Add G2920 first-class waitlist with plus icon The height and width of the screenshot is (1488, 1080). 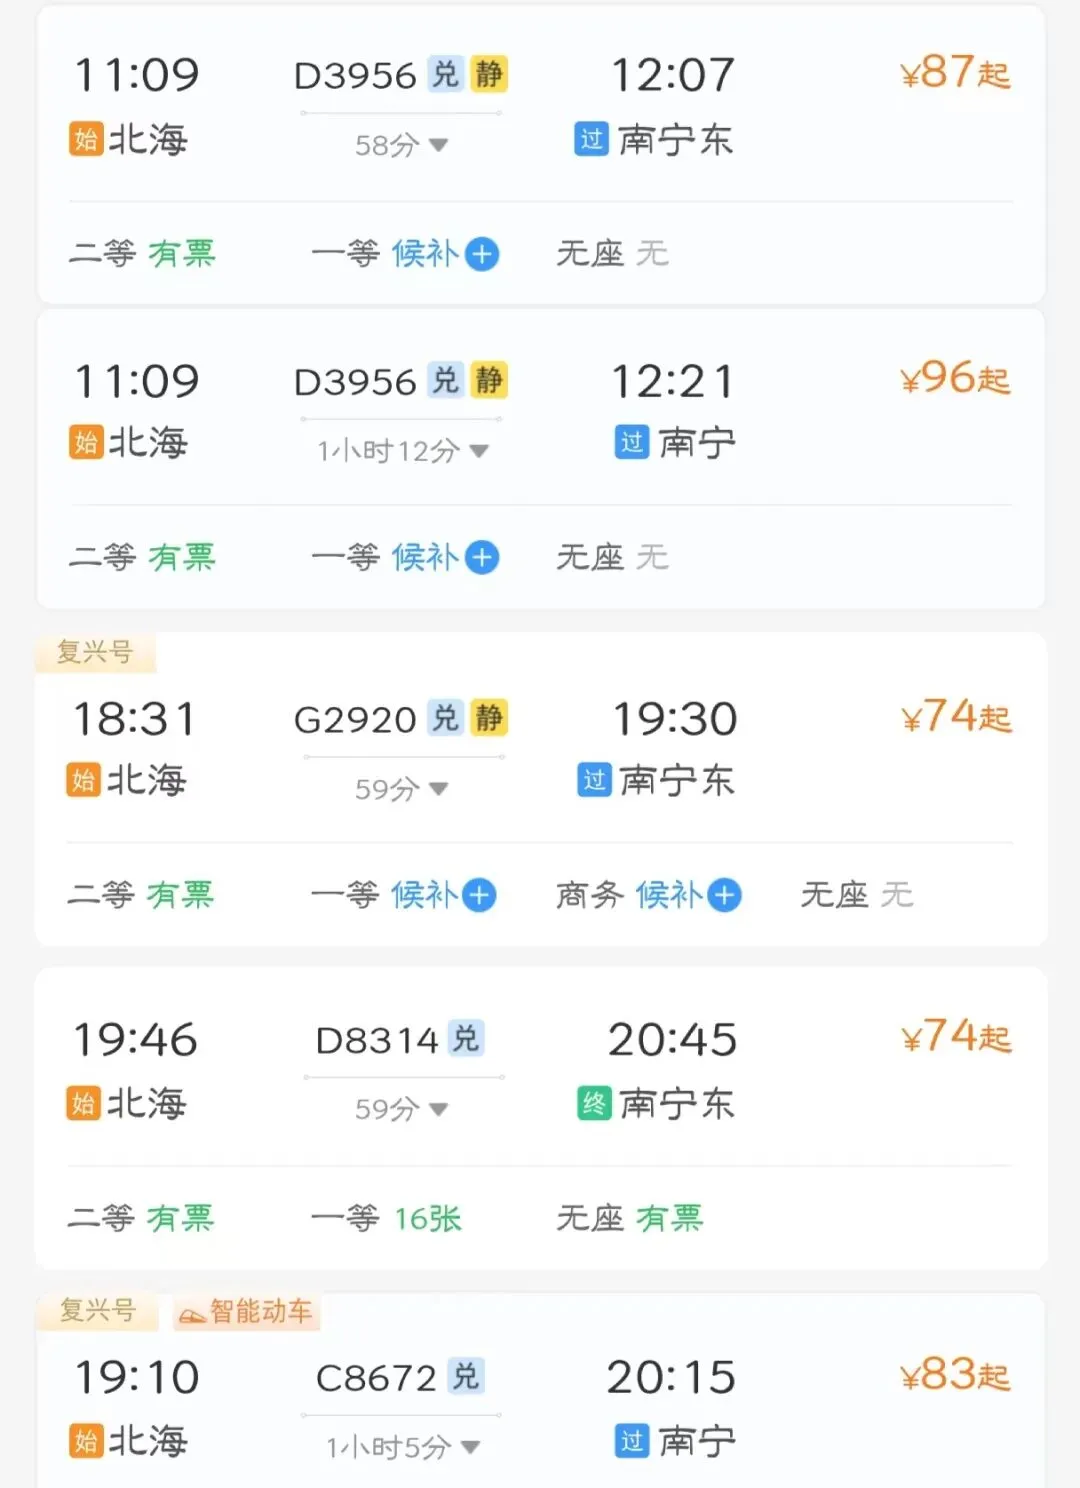click(x=480, y=895)
